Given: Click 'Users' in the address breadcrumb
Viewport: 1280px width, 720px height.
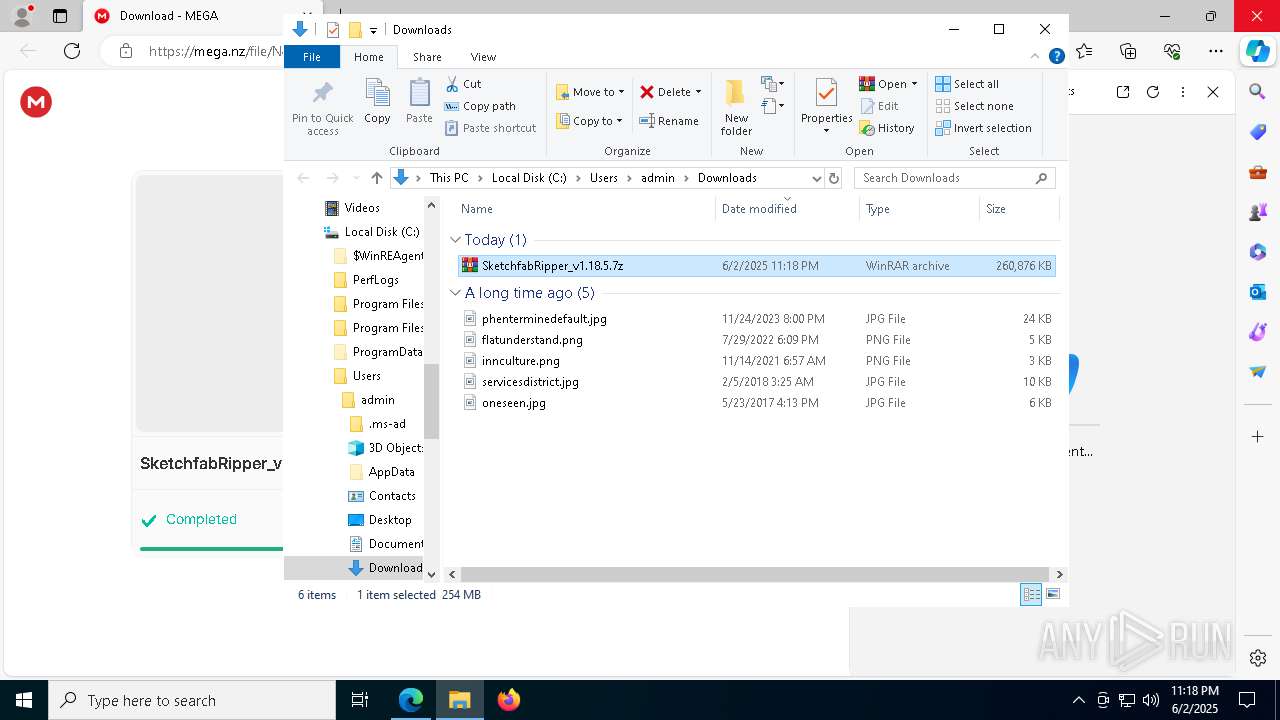Looking at the screenshot, I should coord(604,178).
